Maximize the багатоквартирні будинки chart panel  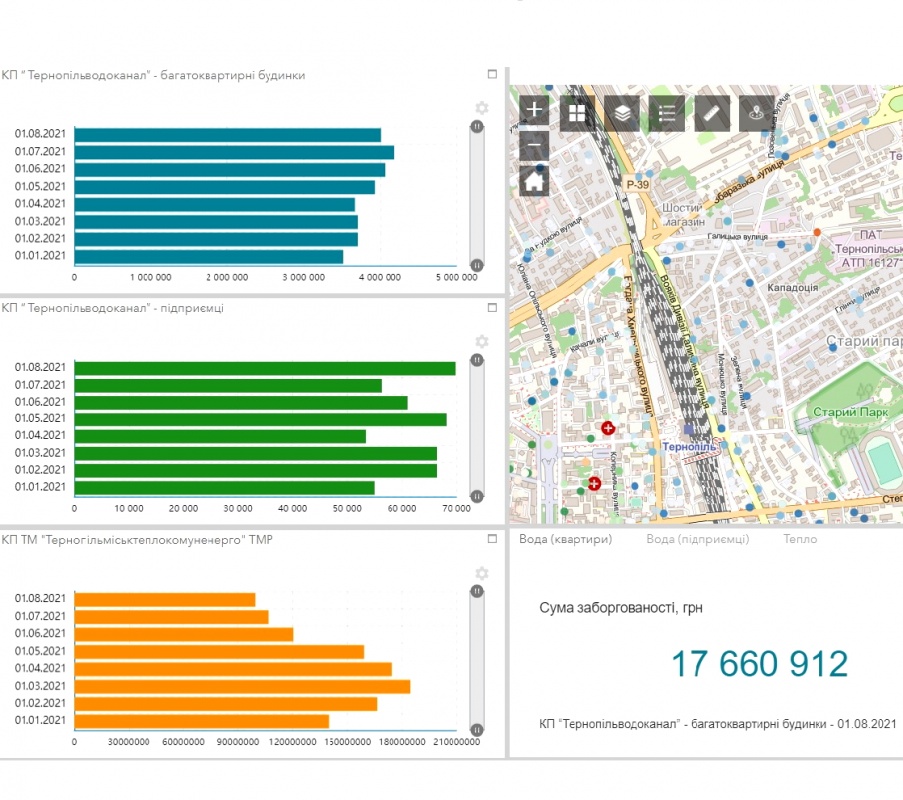point(492,75)
